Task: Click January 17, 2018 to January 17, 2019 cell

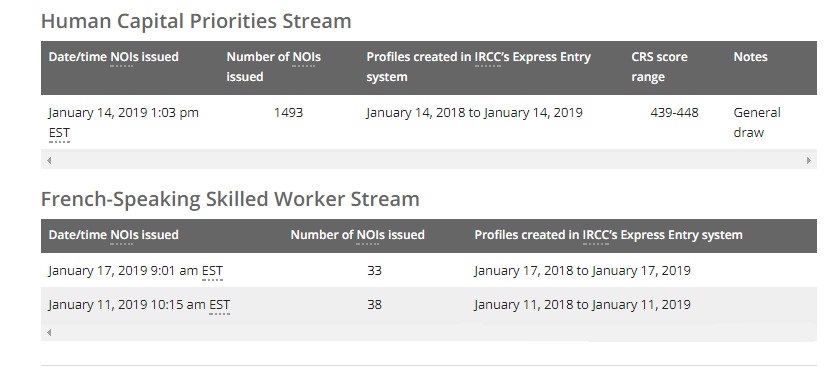Action: coord(582,271)
